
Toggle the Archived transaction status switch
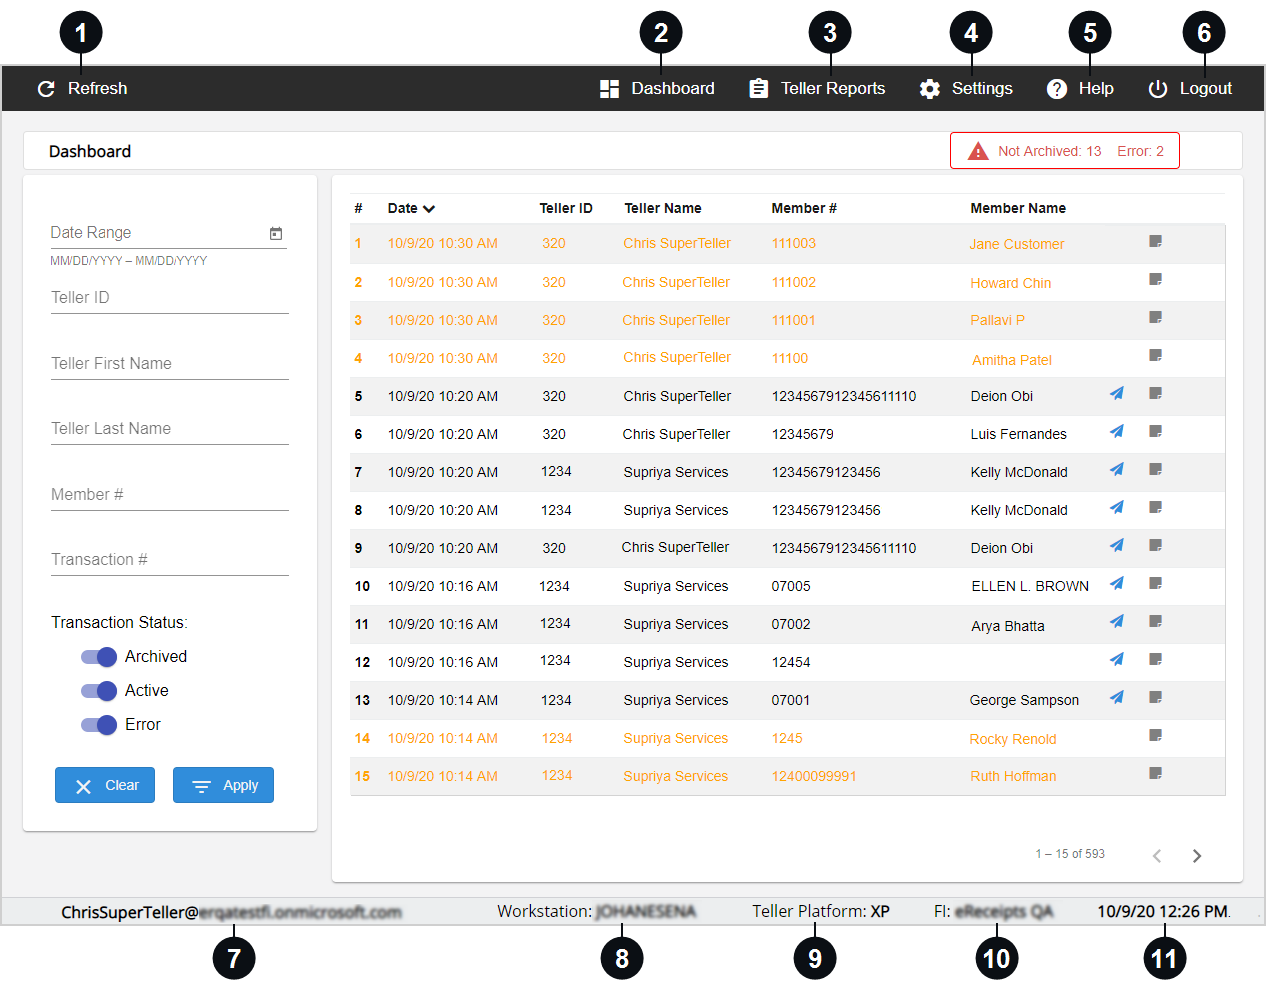(x=99, y=657)
